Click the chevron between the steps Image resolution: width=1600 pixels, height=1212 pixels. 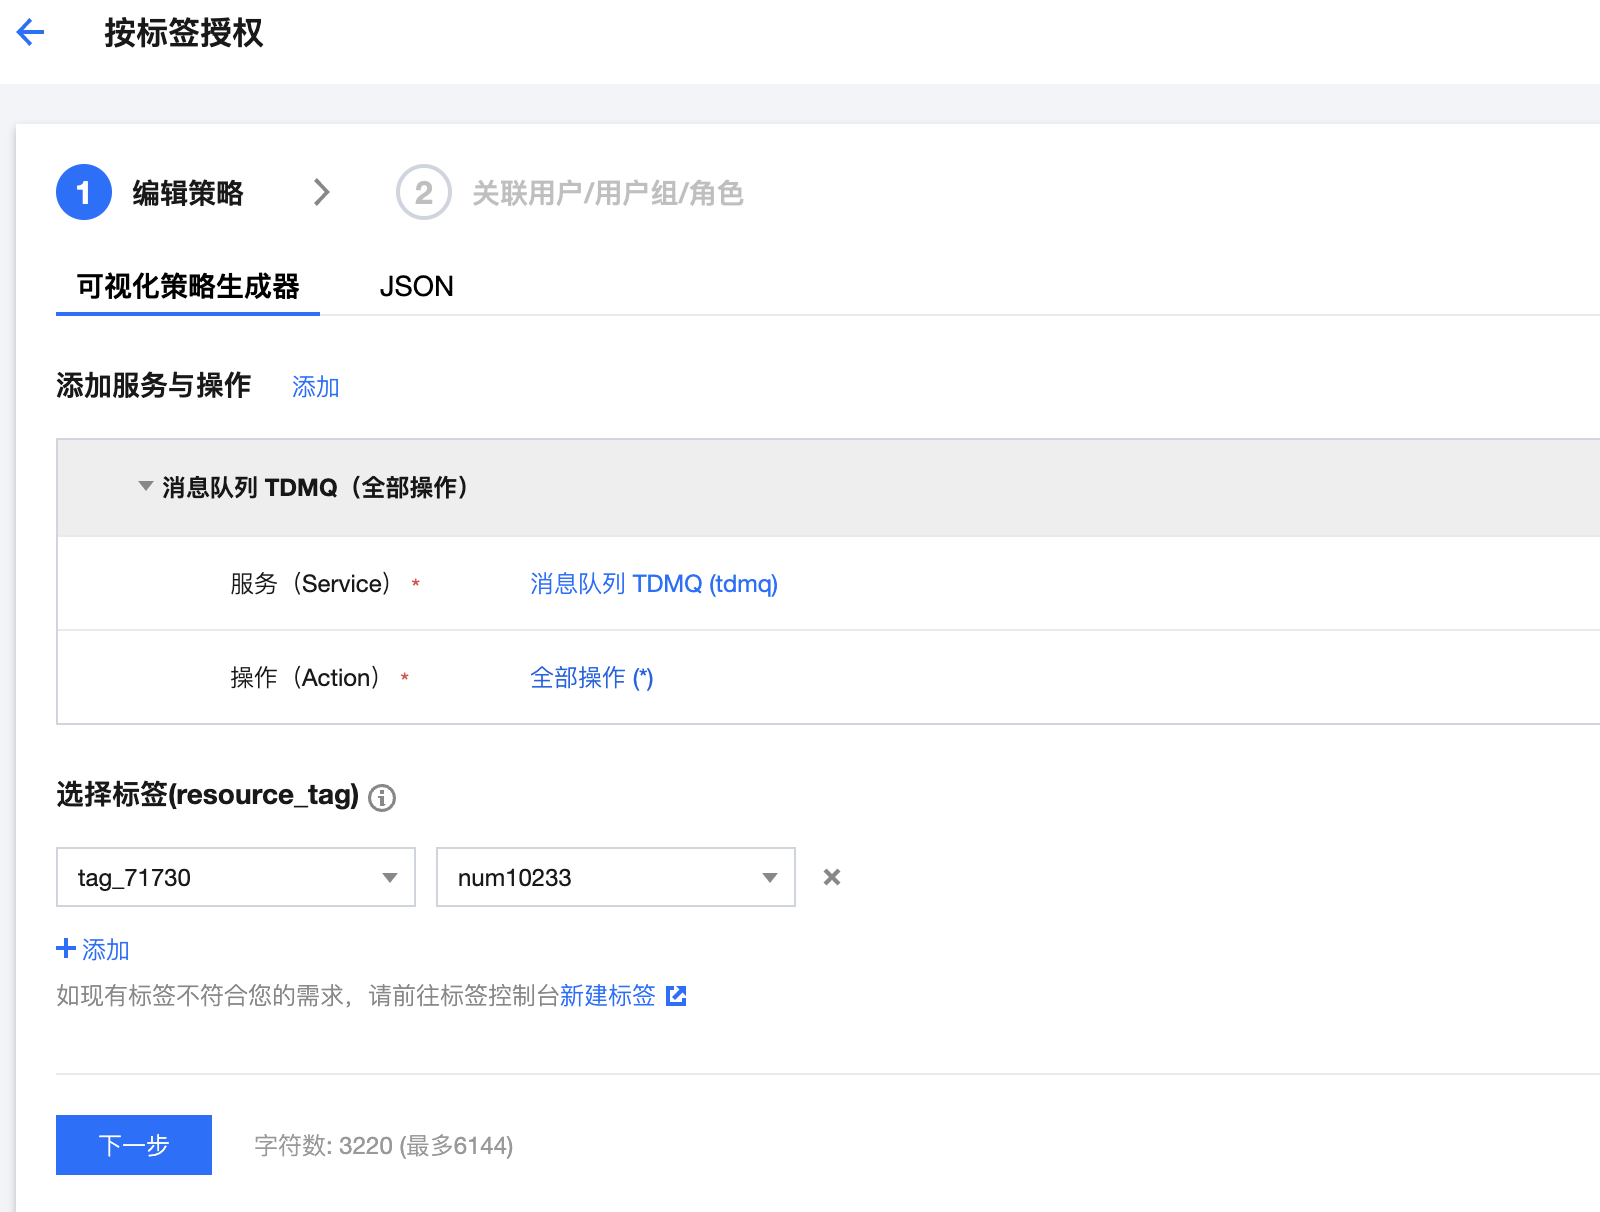321,192
